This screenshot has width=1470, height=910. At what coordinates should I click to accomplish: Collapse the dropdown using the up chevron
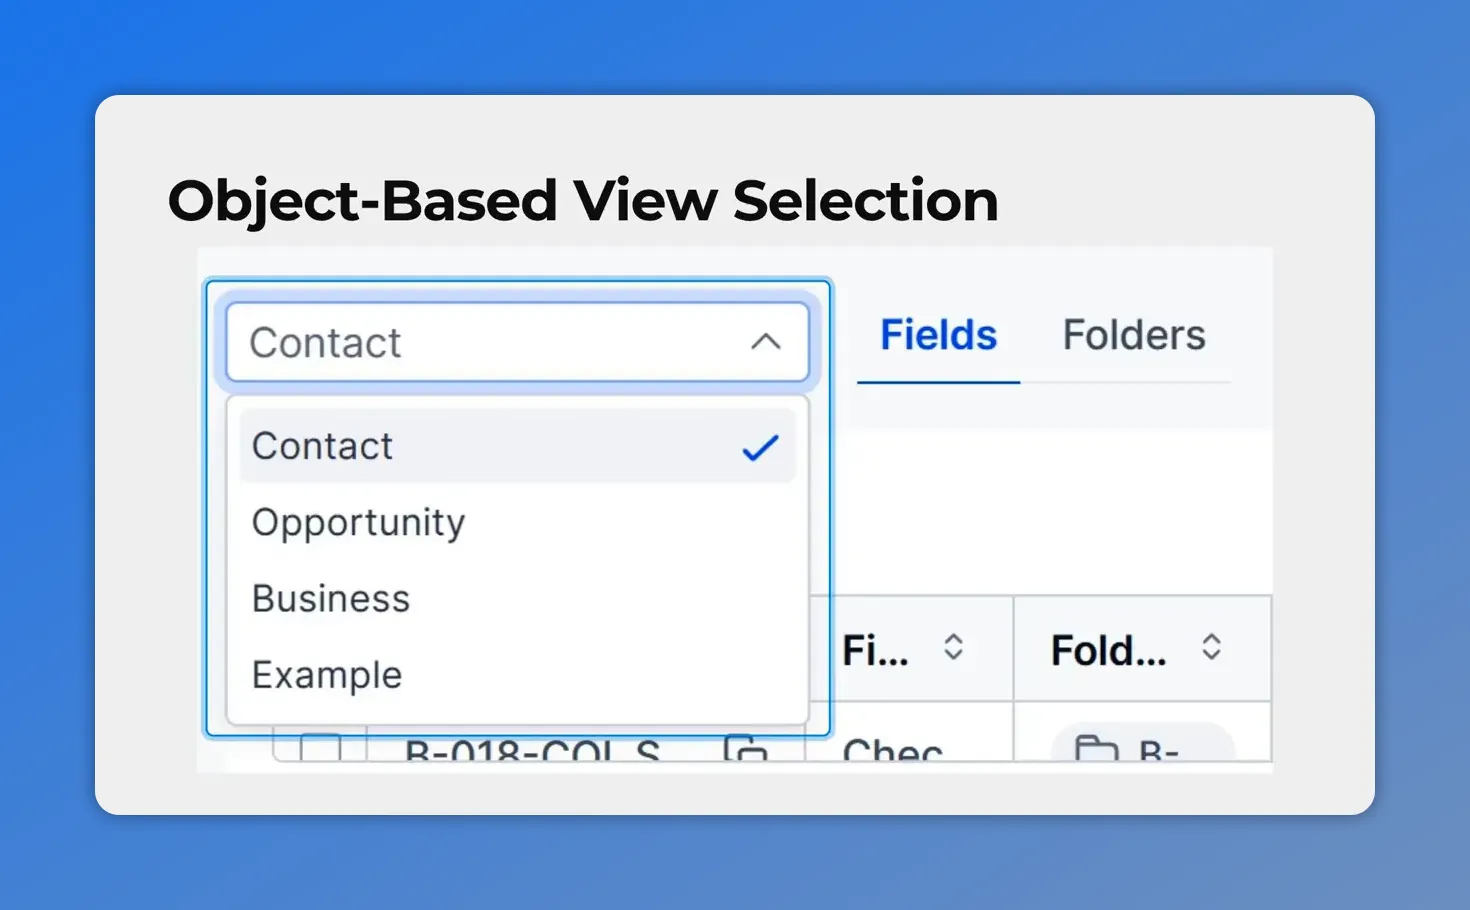click(x=765, y=342)
